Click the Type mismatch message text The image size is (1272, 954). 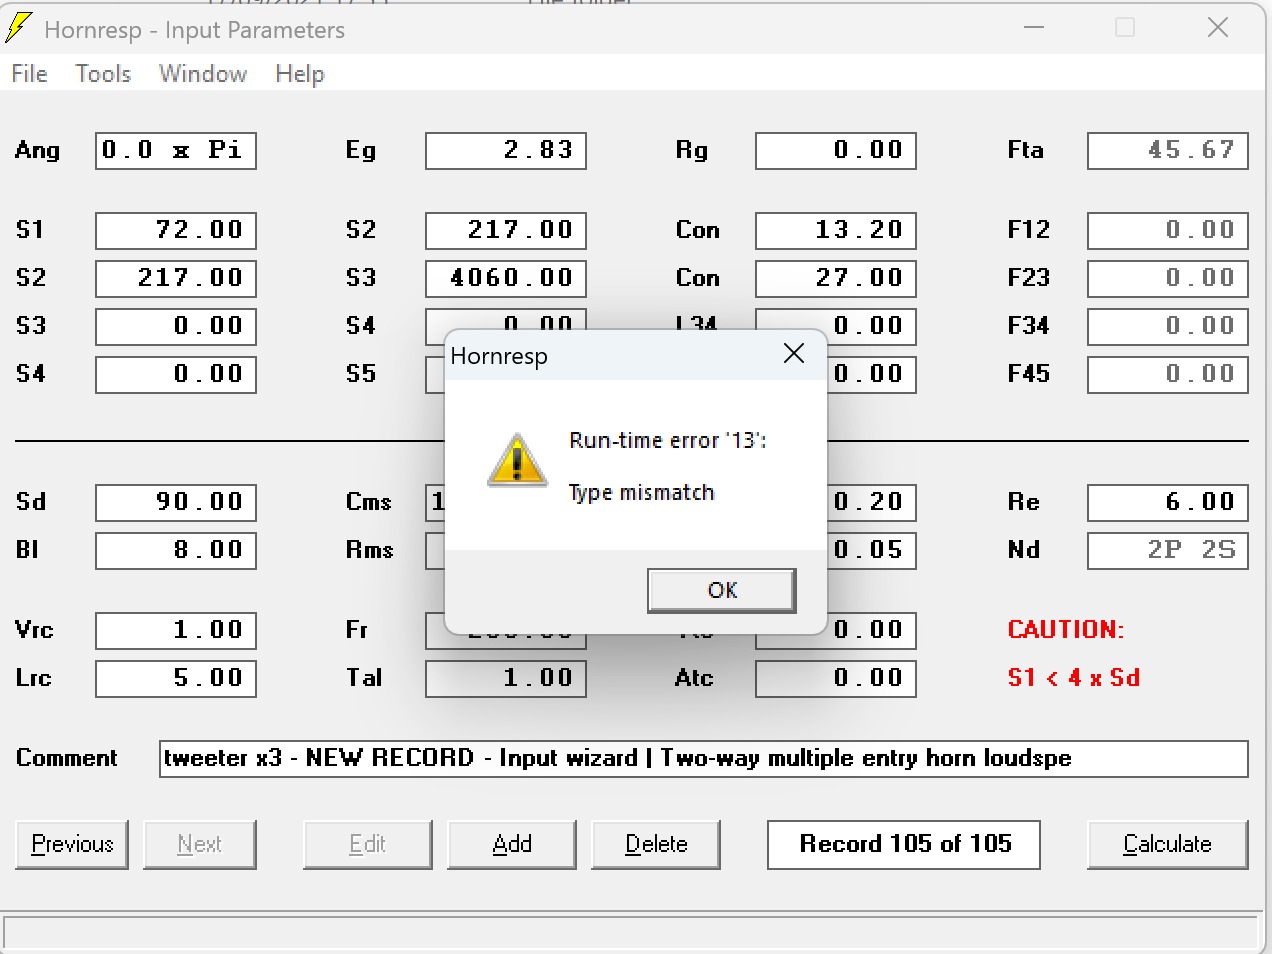[642, 493]
